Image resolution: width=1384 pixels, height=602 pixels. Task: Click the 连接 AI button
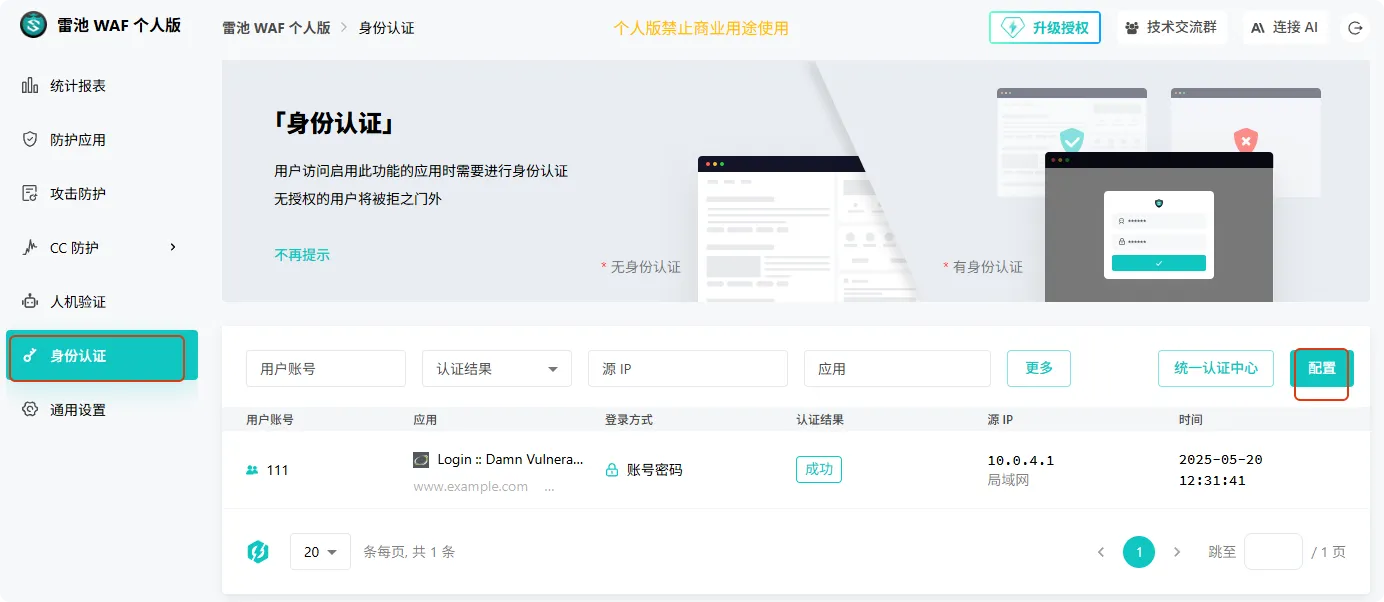(x=1285, y=28)
